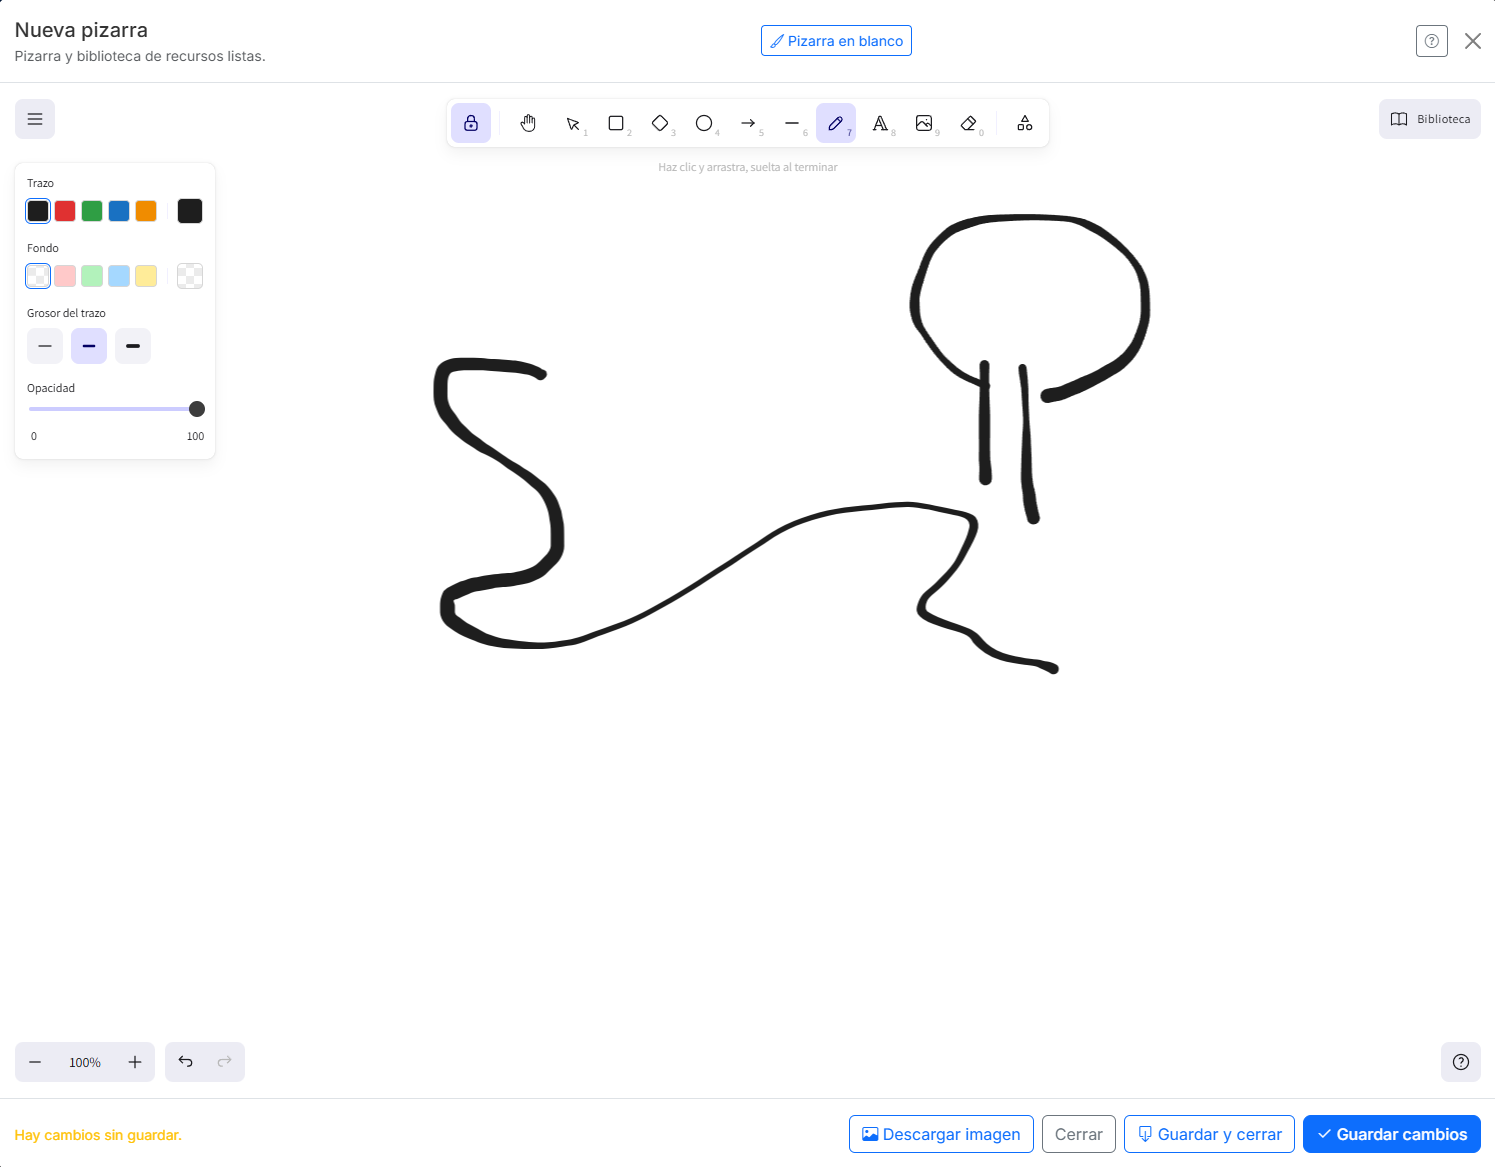Image resolution: width=1495 pixels, height=1167 pixels.
Task: Select the Ellipse tool
Action: 704,123
